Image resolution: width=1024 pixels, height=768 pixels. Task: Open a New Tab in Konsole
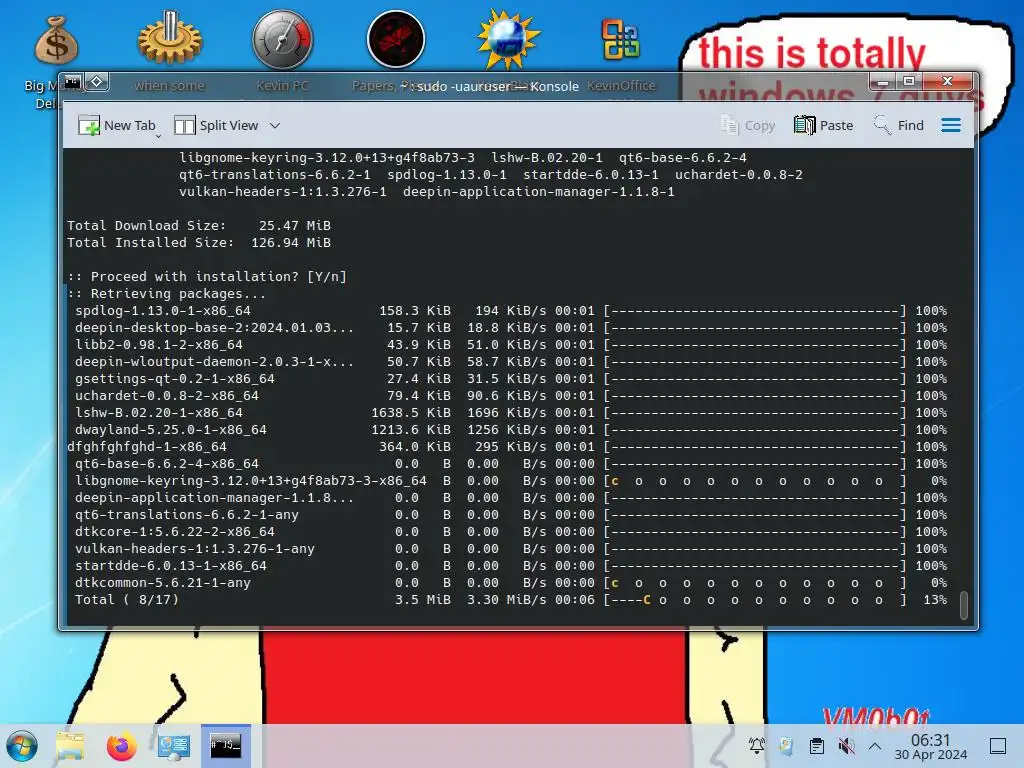116,125
